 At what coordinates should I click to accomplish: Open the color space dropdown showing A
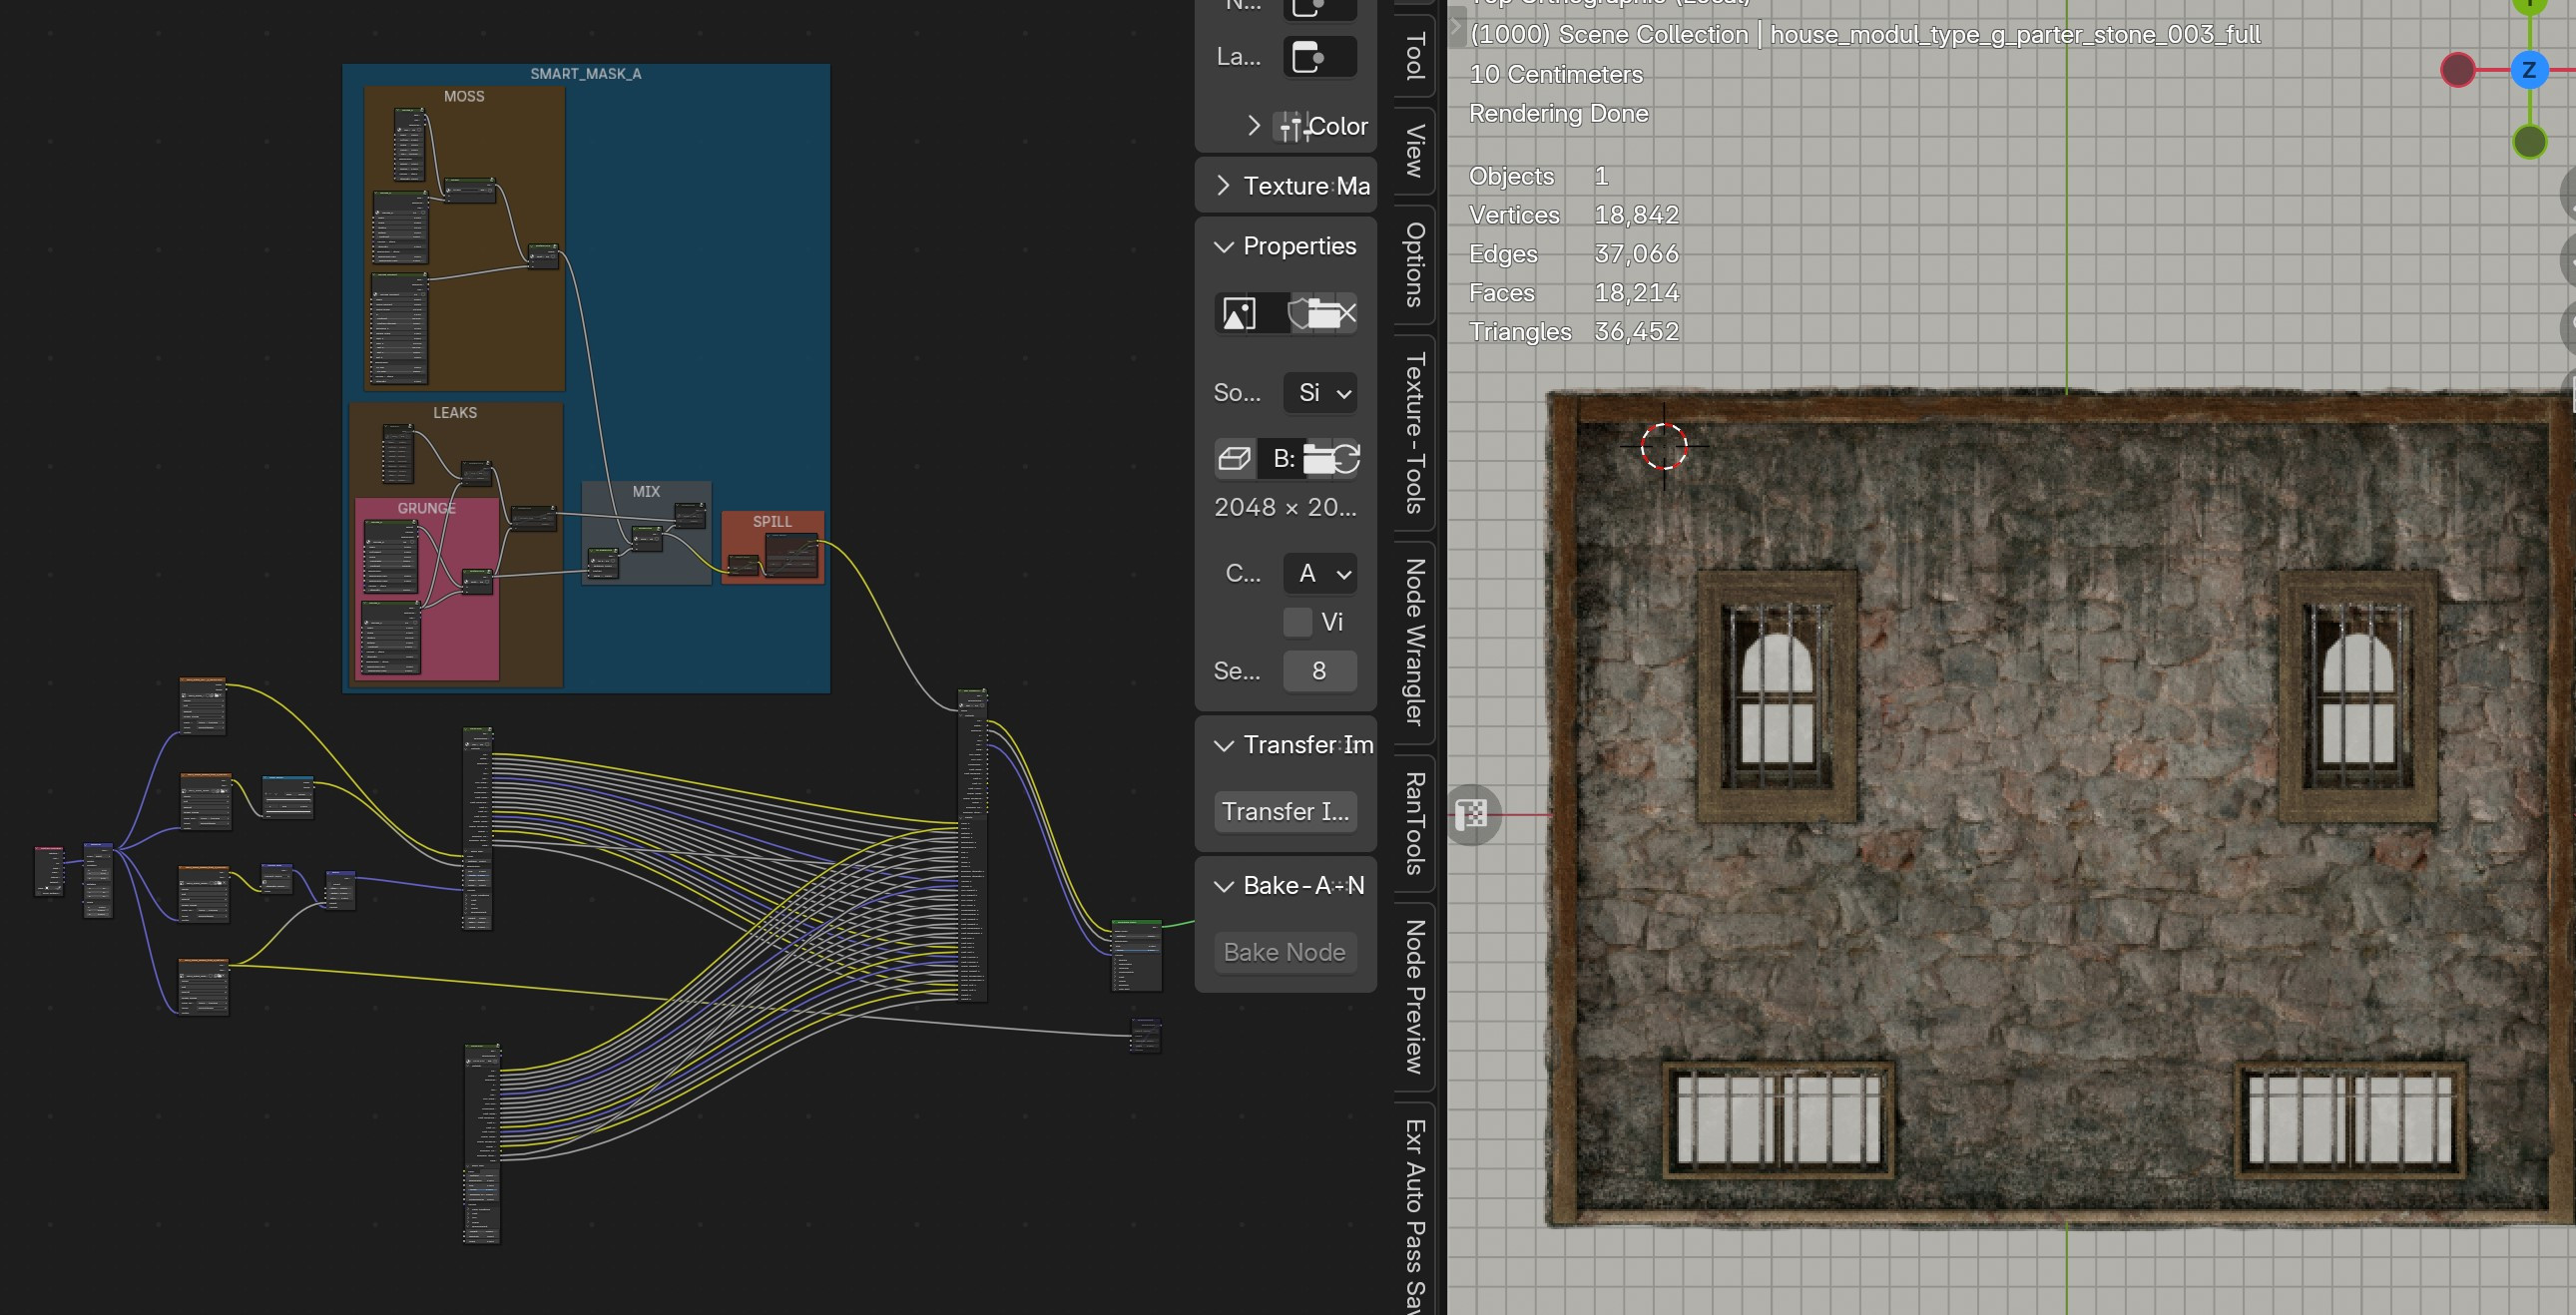(1320, 573)
